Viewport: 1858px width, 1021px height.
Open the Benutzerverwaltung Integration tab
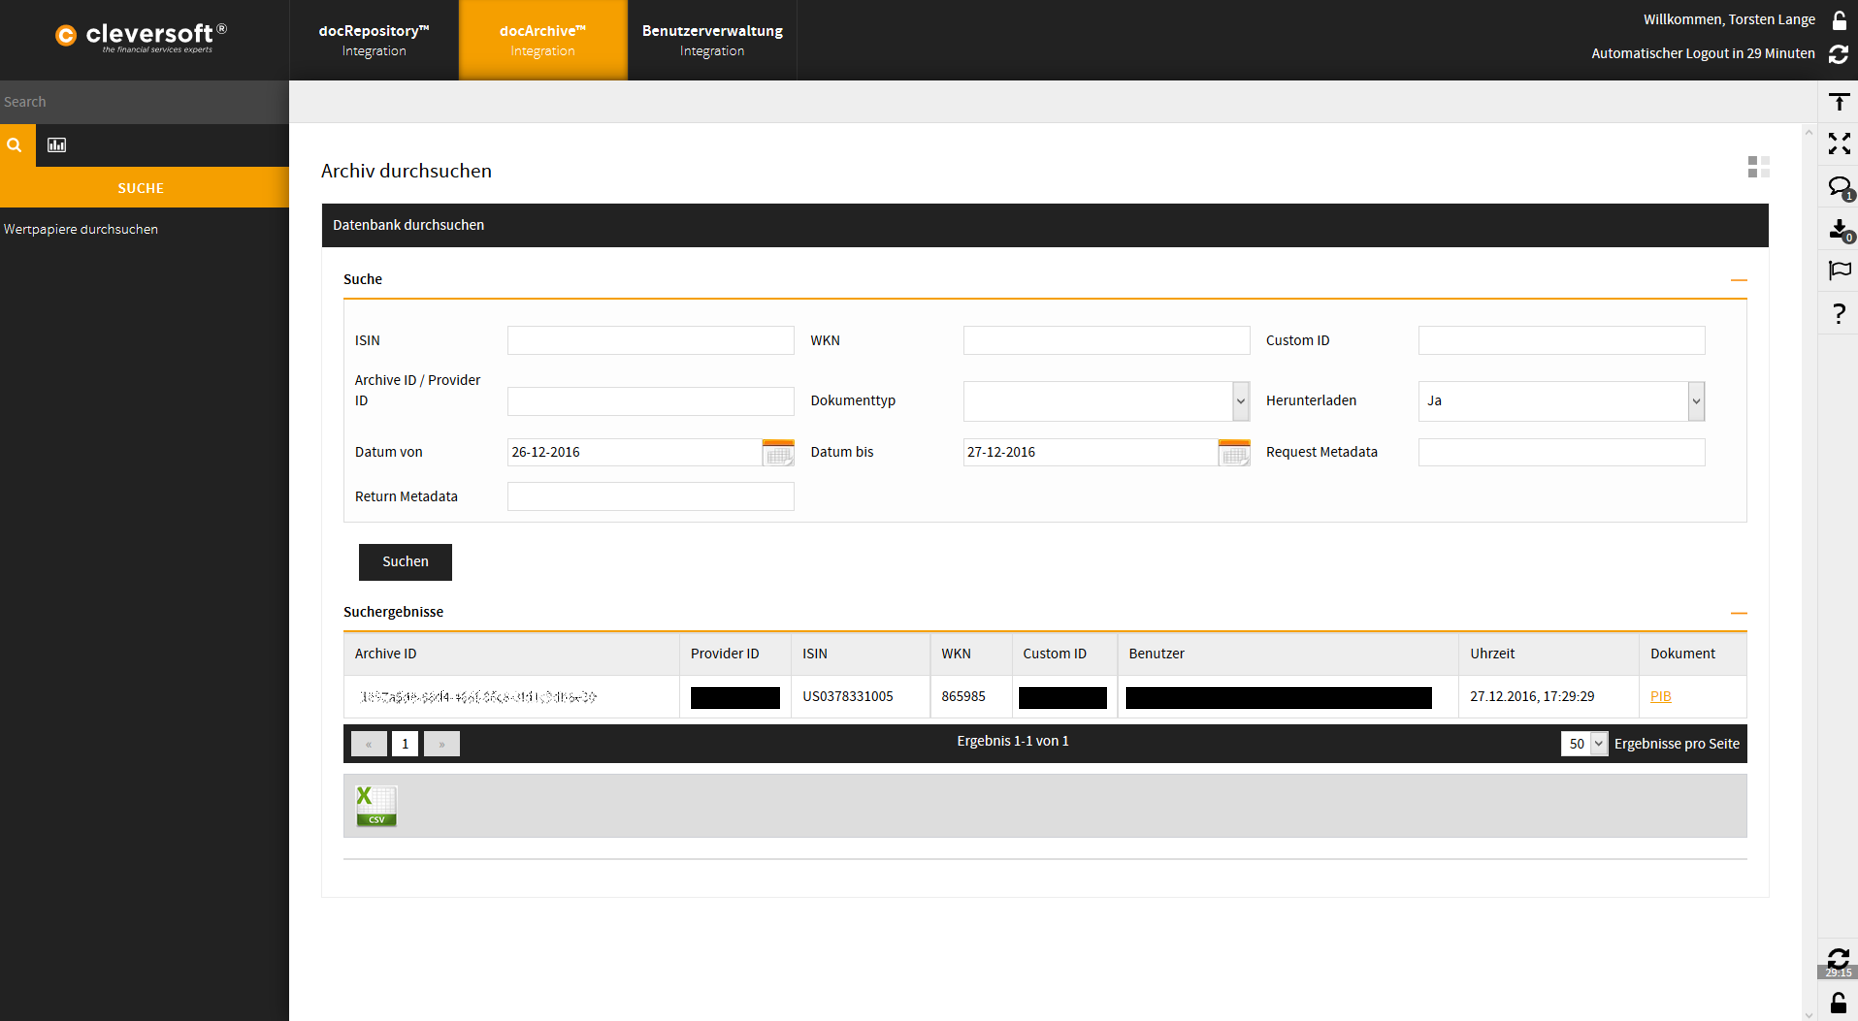point(712,40)
